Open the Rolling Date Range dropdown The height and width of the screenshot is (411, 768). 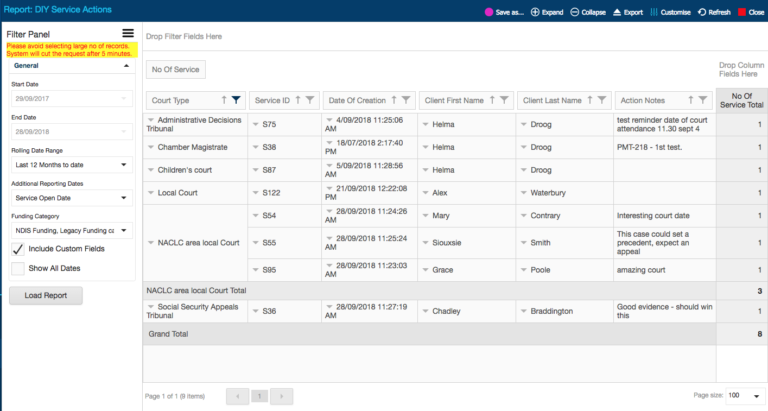pyautogui.click(x=72, y=165)
